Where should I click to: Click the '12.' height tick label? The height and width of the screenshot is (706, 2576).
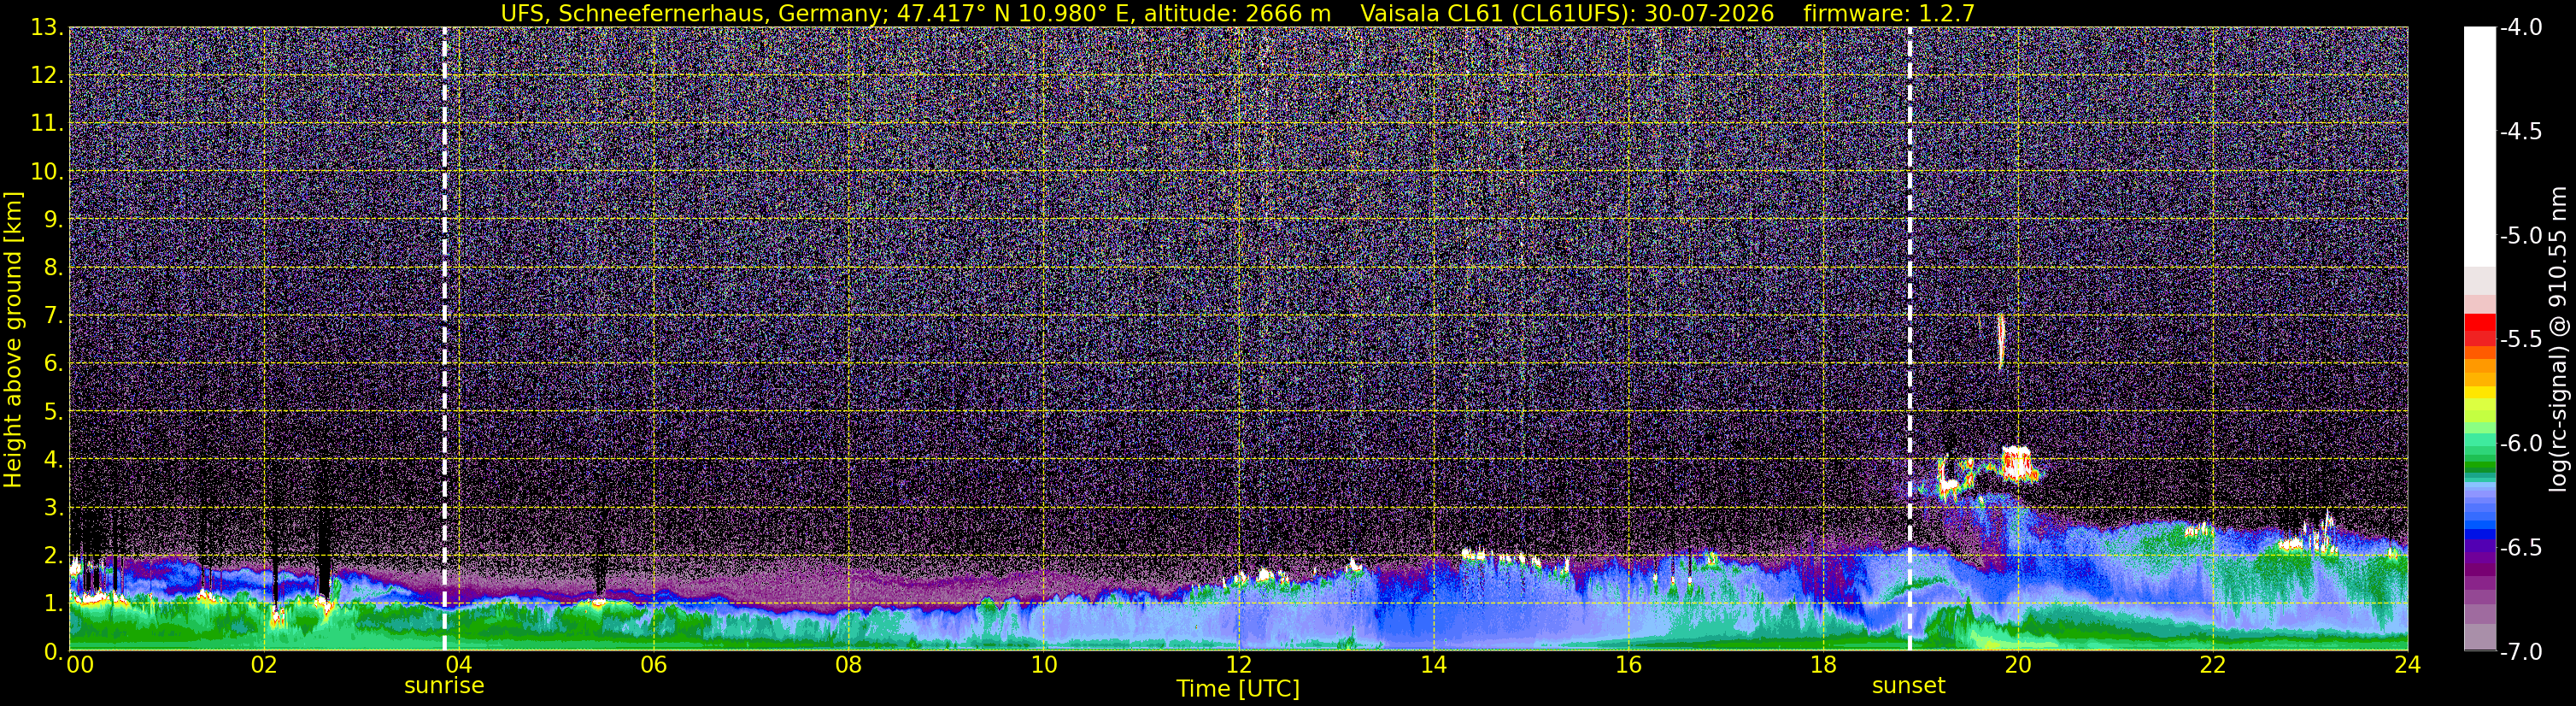point(48,75)
